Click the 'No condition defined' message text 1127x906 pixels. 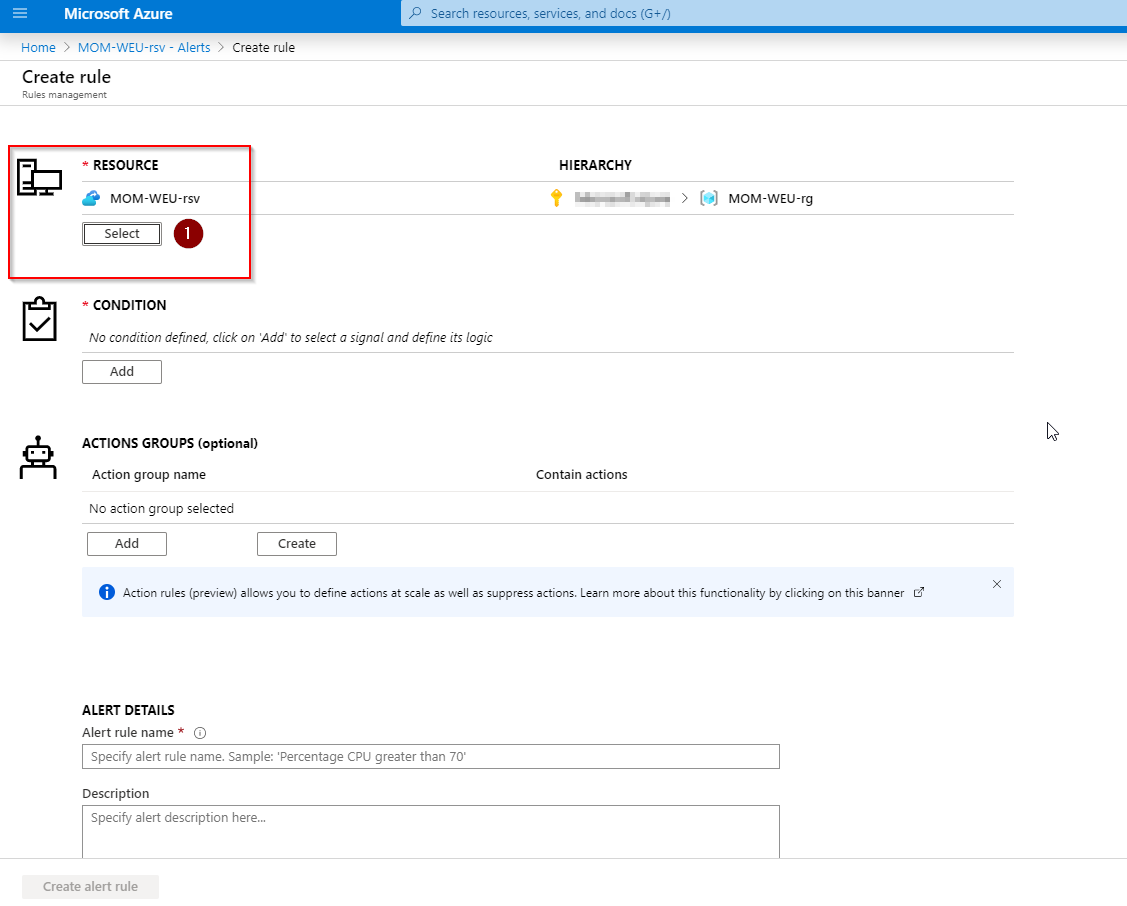[290, 337]
